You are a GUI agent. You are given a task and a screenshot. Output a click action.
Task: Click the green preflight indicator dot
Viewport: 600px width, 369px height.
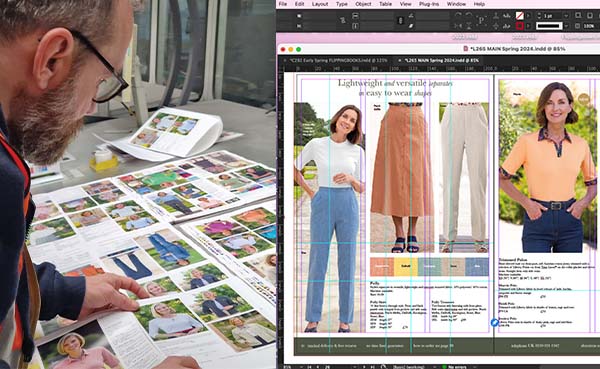(x=444, y=367)
